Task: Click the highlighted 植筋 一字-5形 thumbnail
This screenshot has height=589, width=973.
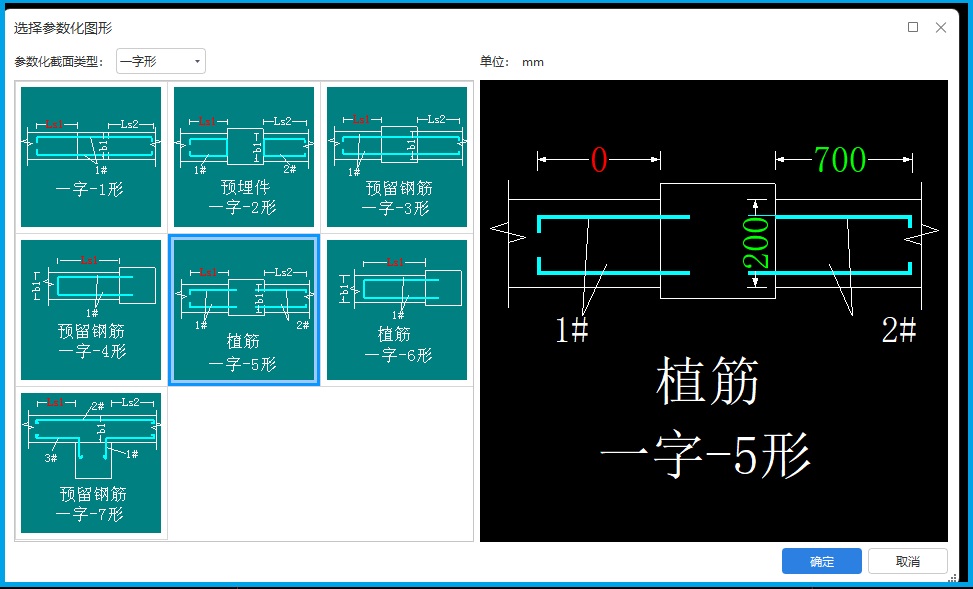Action: (244, 310)
